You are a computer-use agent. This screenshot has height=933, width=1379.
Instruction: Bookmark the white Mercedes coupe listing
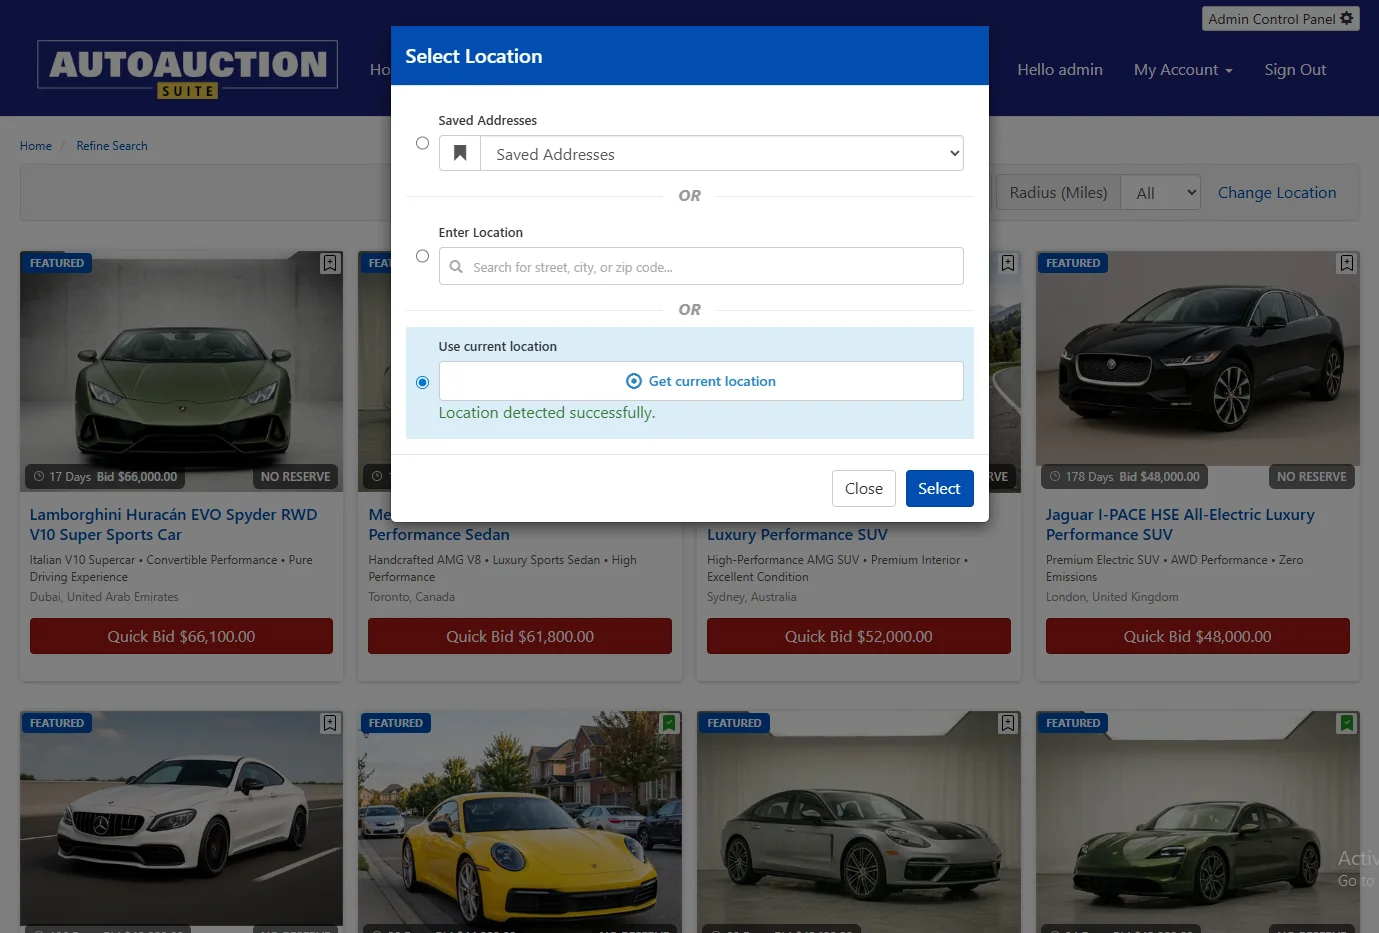tap(330, 723)
